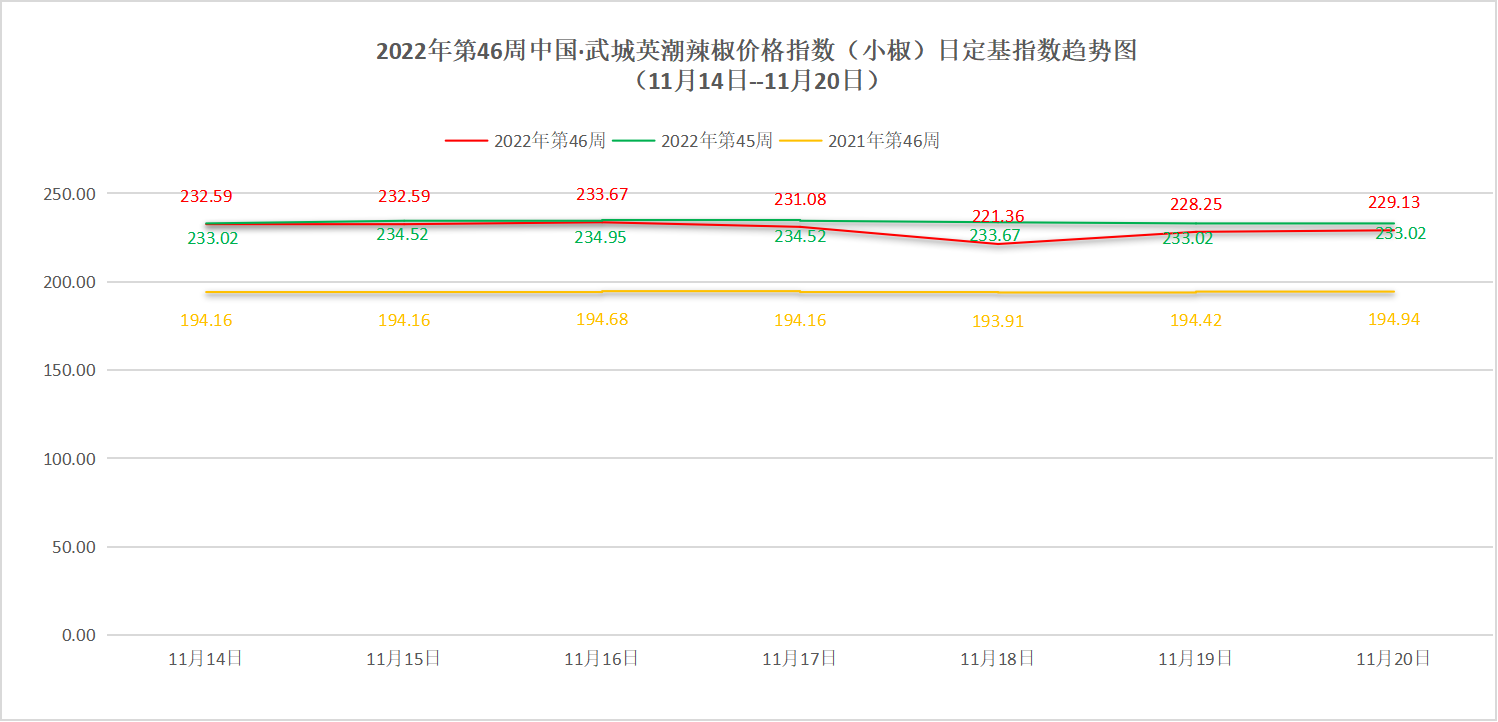Screen dimensions: 1498x722
Task: Click the 2022年第46周 legend entry
Action: coord(549,141)
